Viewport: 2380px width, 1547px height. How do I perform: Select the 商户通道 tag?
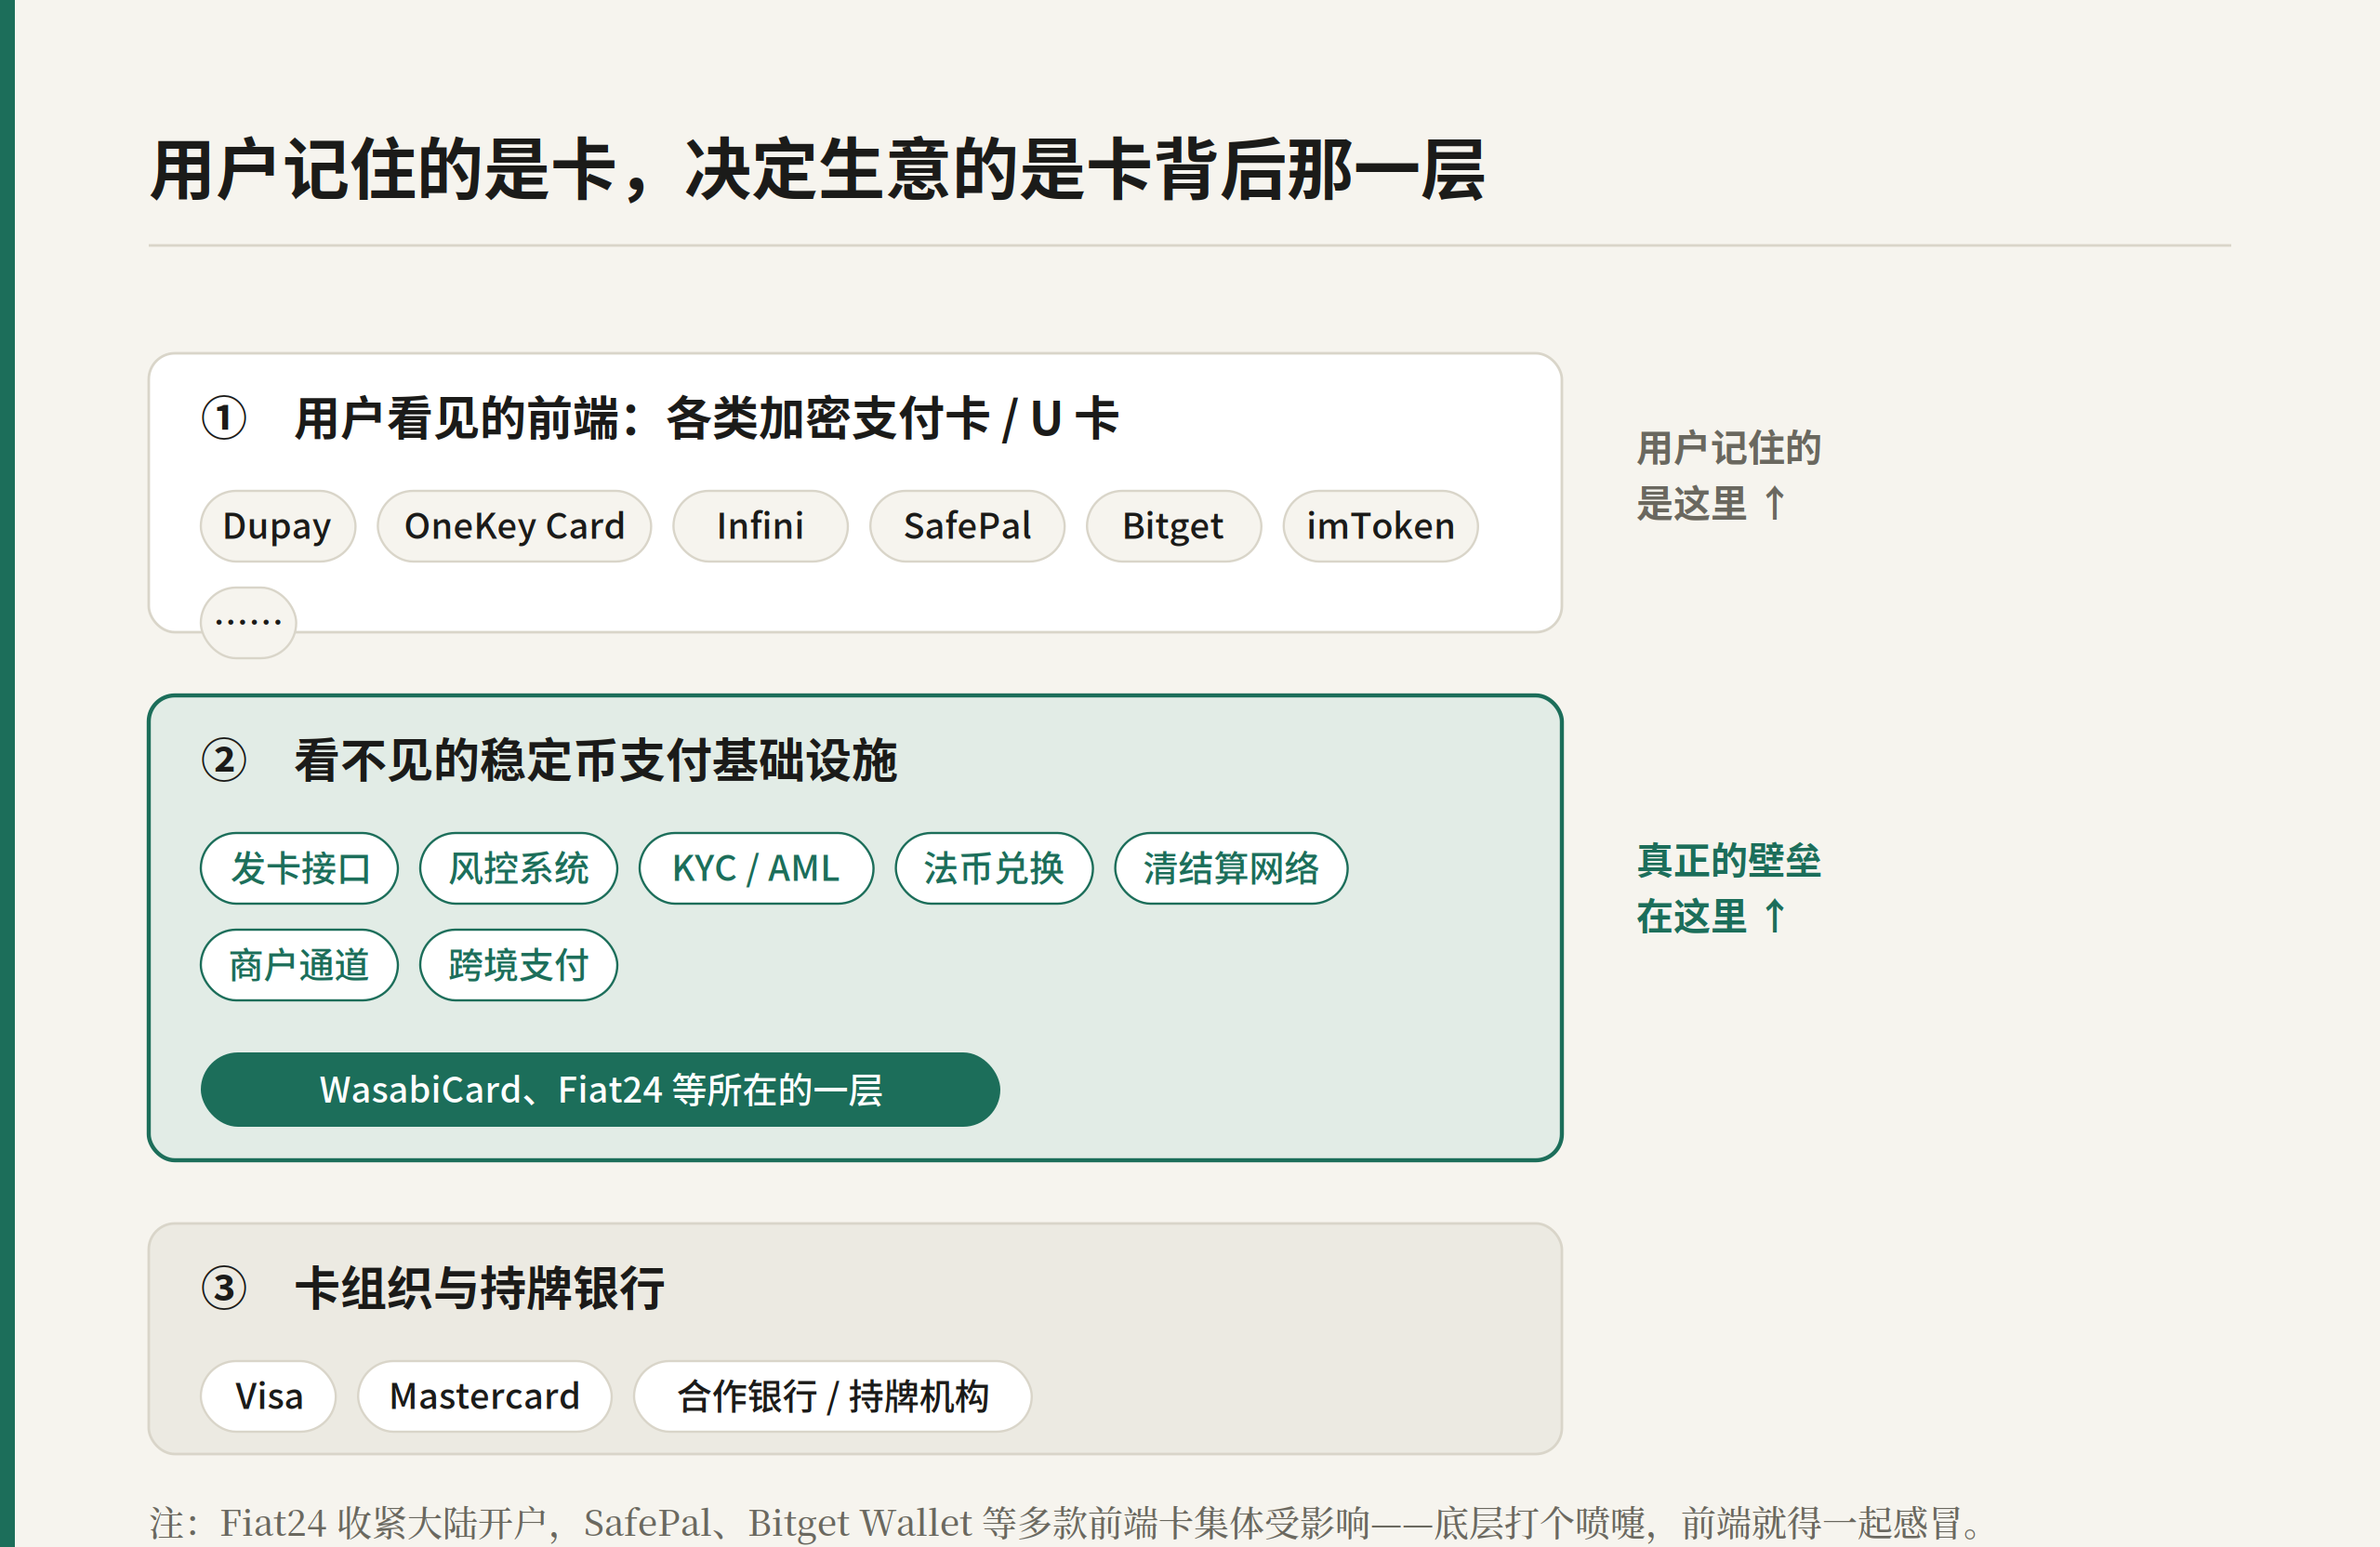point(299,965)
